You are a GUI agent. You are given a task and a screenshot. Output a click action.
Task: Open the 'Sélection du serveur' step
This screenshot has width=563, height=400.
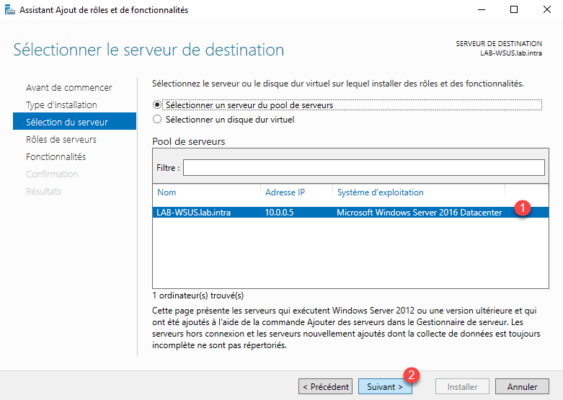pyautogui.click(x=74, y=122)
